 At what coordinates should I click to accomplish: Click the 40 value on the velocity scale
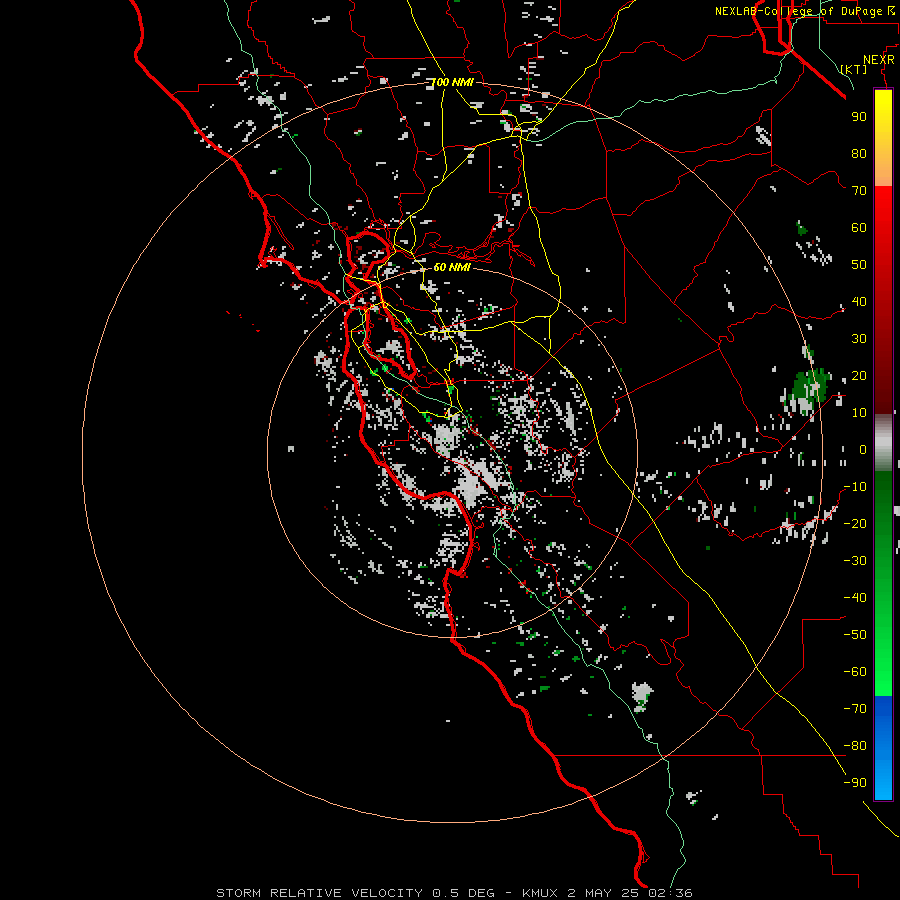(859, 301)
